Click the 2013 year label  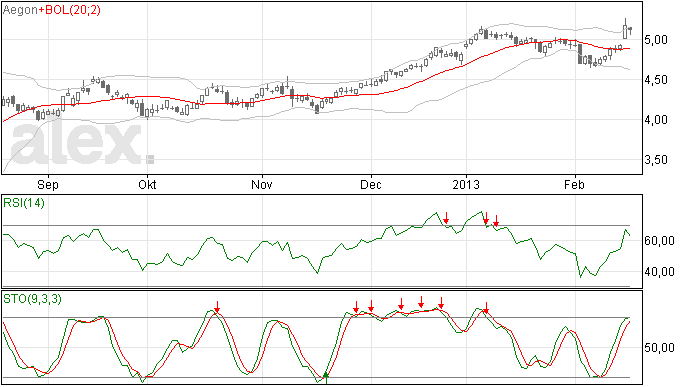click(x=466, y=184)
